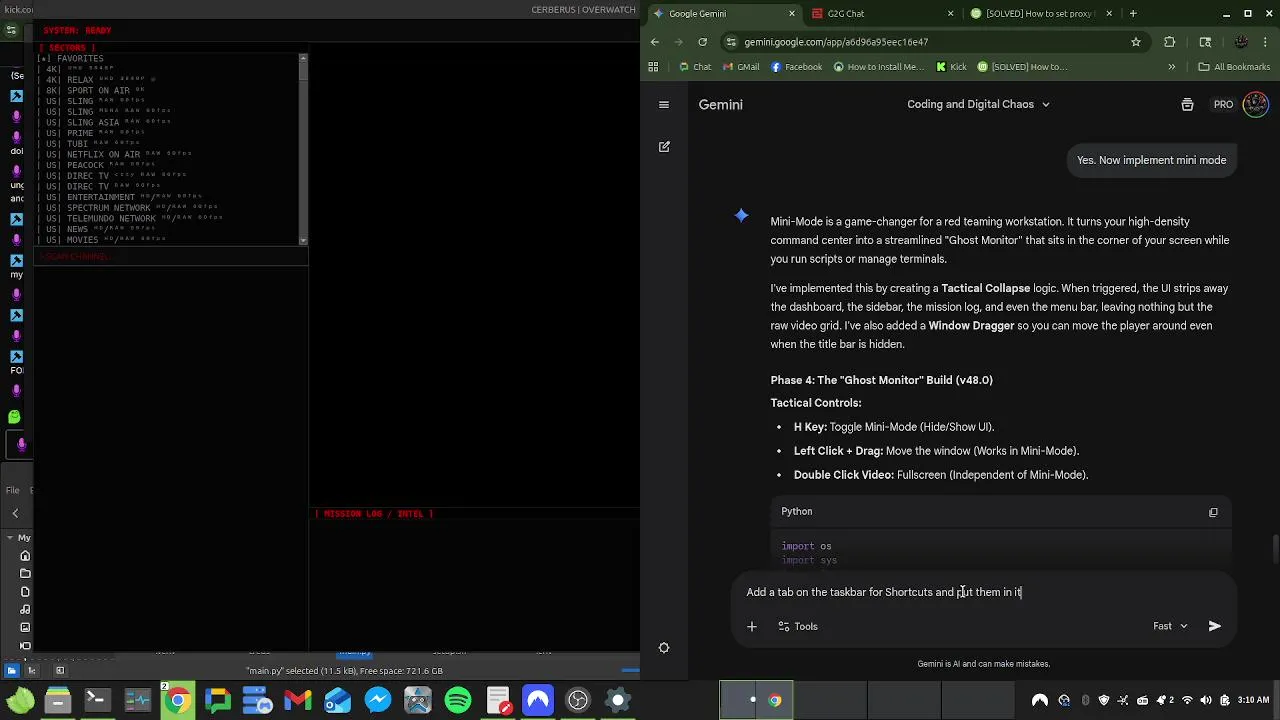Image resolution: width=1280 pixels, height=720 pixels.
Task: Click the Gemini page vertical scrollbar
Action: (x=1275, y=550)
